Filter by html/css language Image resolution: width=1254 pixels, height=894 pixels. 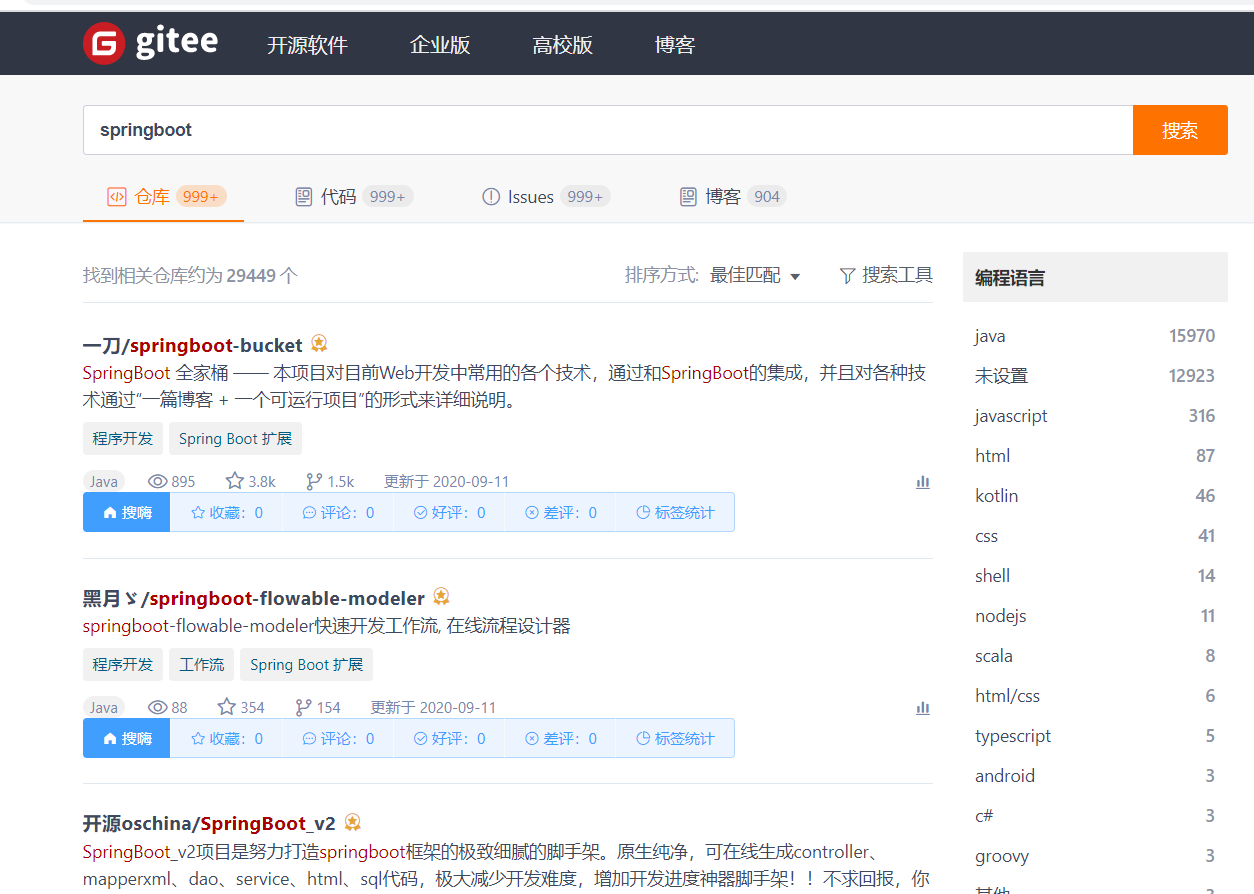pos(1095,696)
